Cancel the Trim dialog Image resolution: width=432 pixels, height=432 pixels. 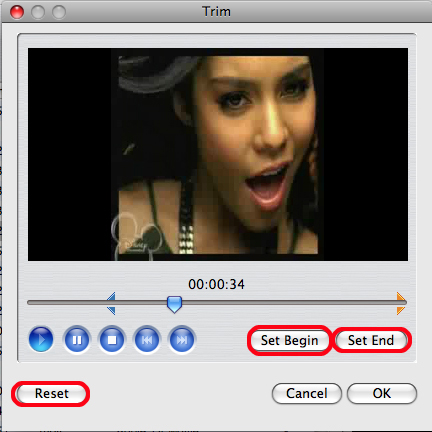(x=307, y=393)
